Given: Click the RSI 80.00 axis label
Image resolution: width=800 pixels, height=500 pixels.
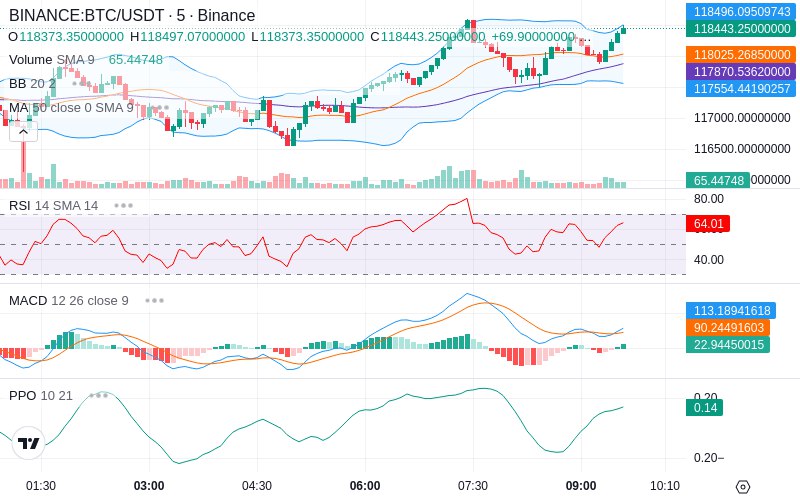Looking at the screenshot, I should tap(709, 199).
